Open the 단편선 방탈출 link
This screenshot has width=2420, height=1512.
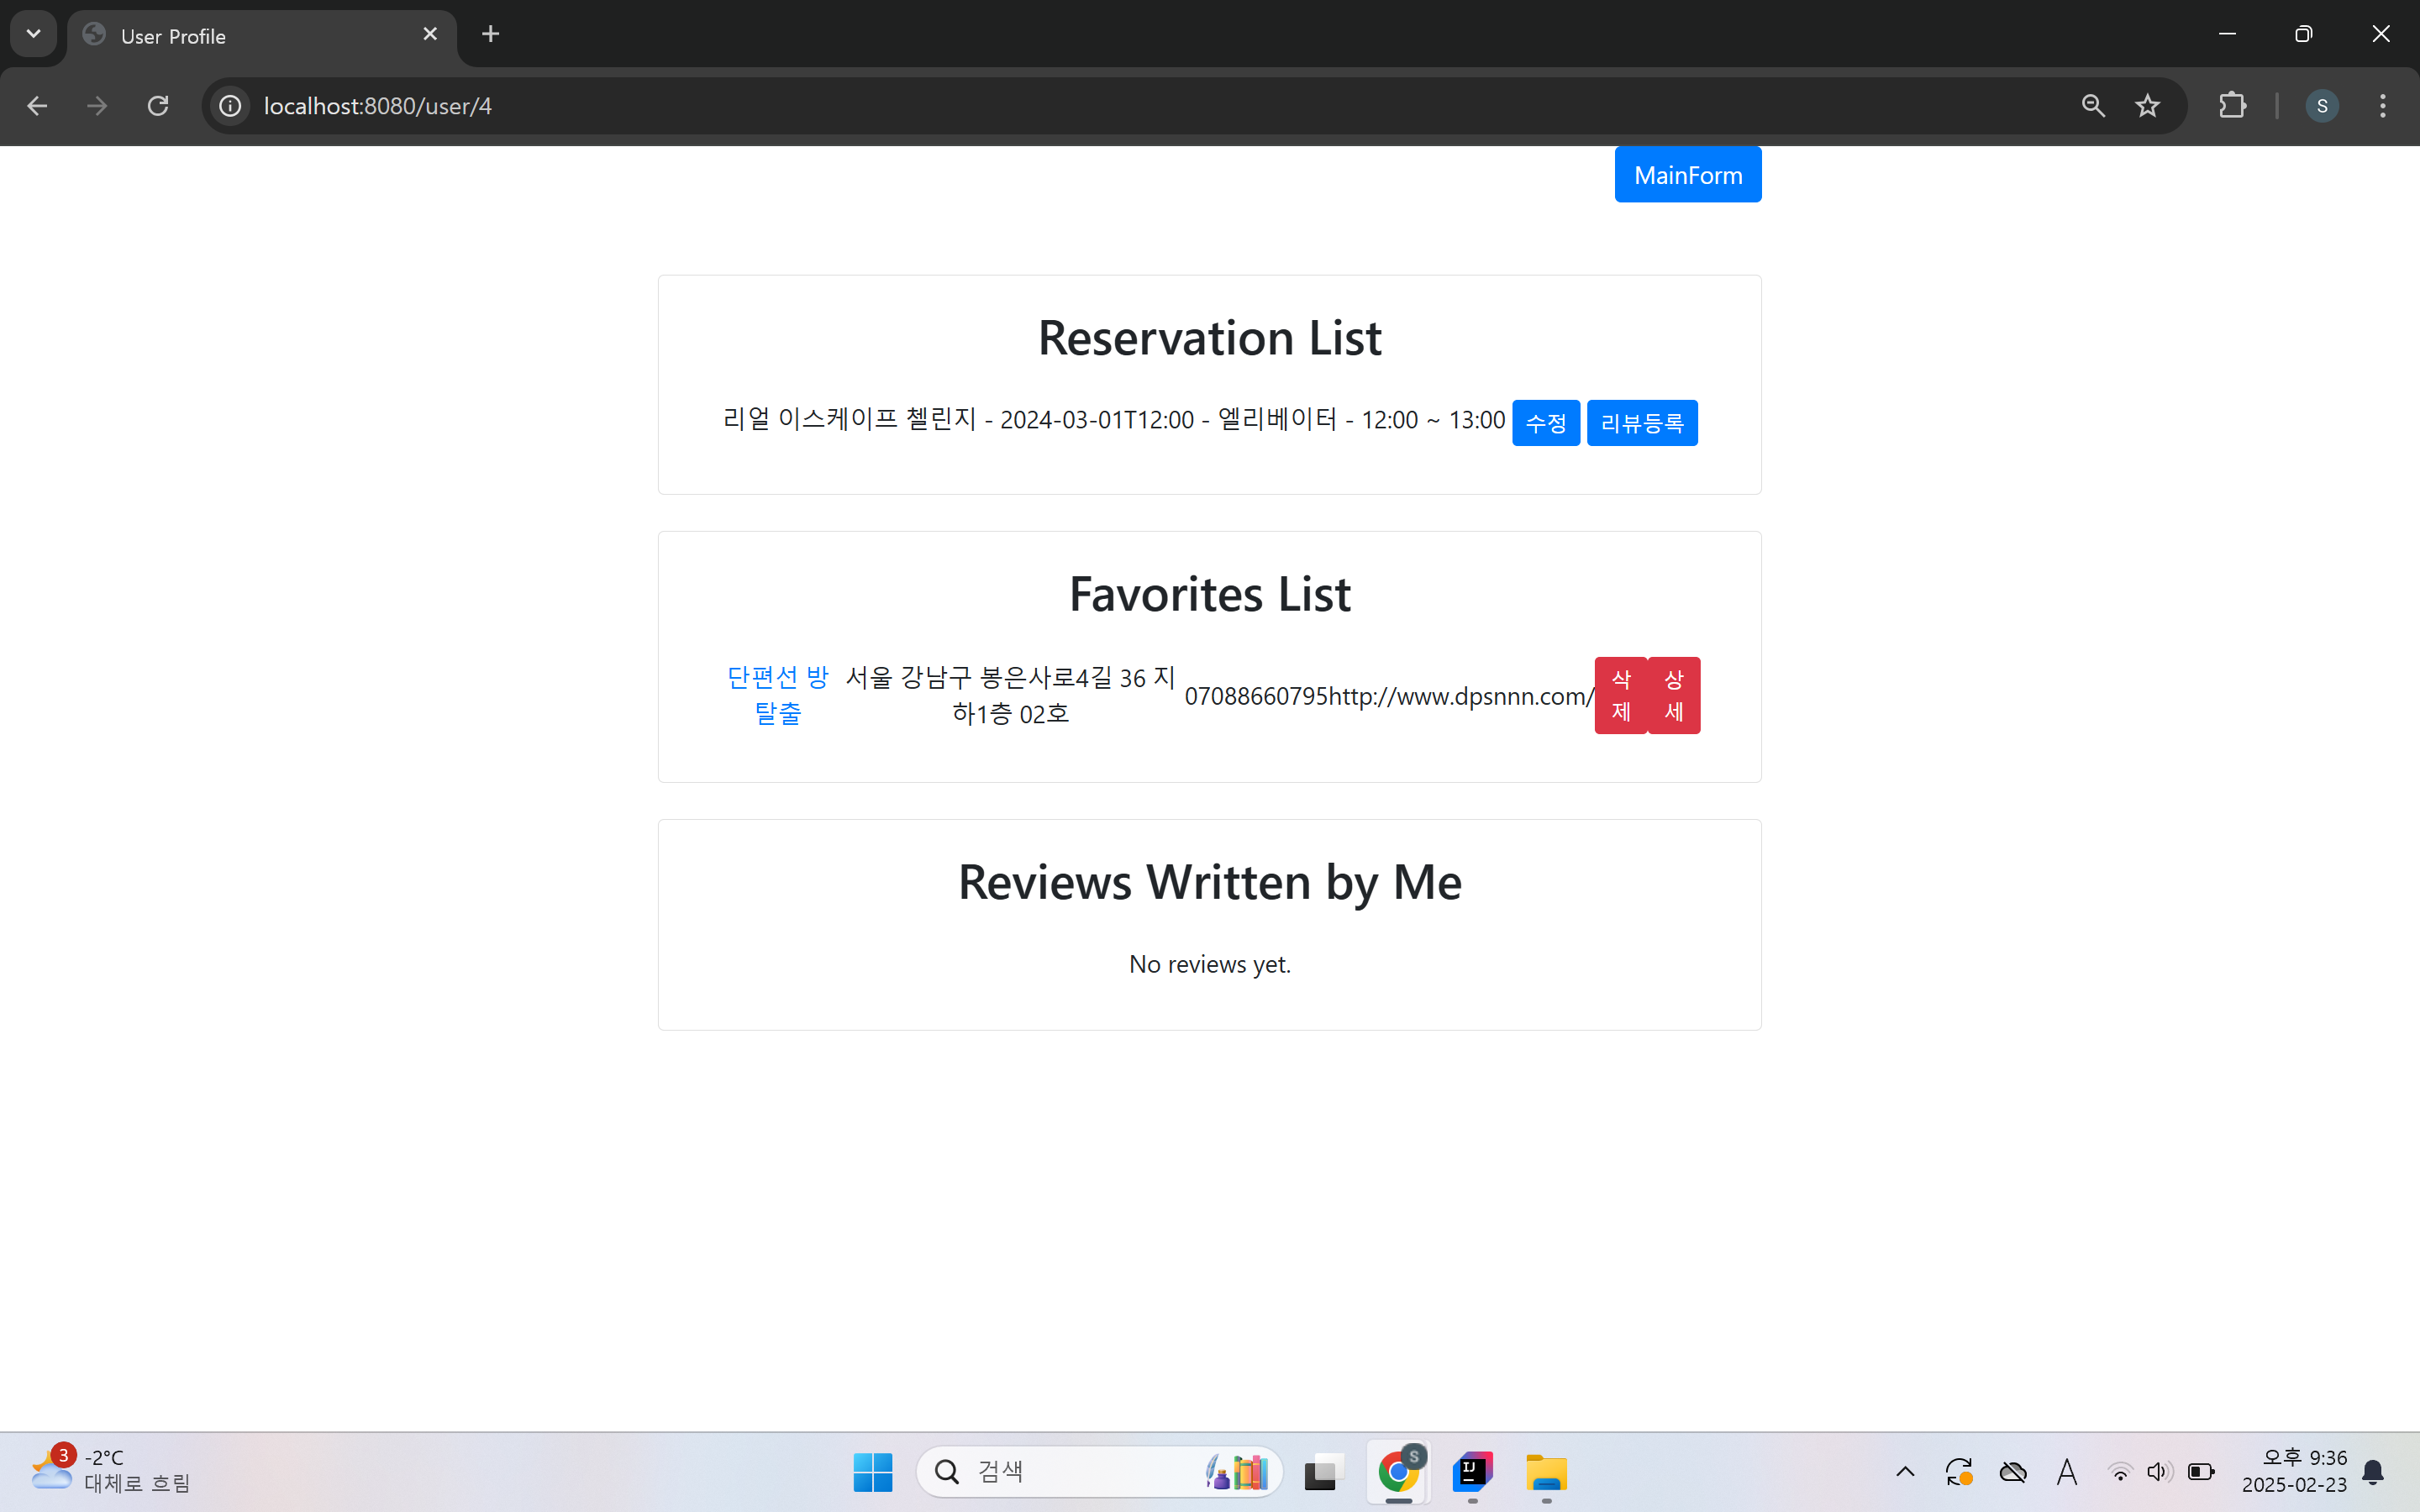pos(777,695)
